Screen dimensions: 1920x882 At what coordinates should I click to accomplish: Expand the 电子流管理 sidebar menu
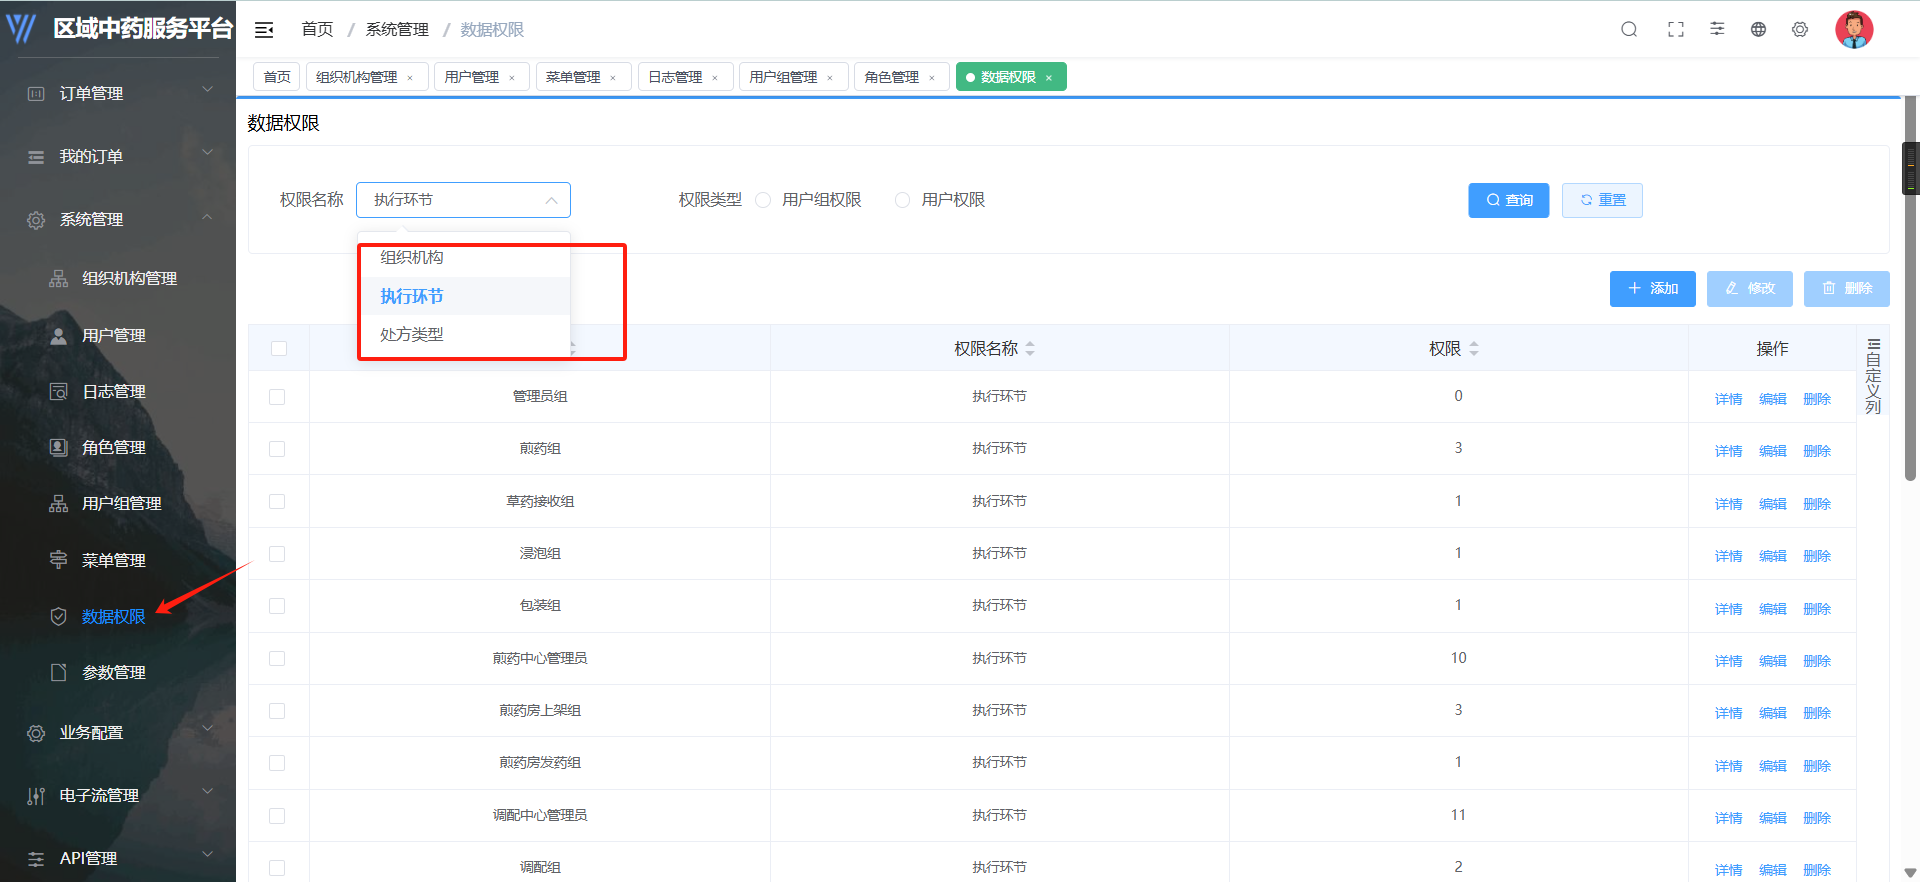click(208, 792)
